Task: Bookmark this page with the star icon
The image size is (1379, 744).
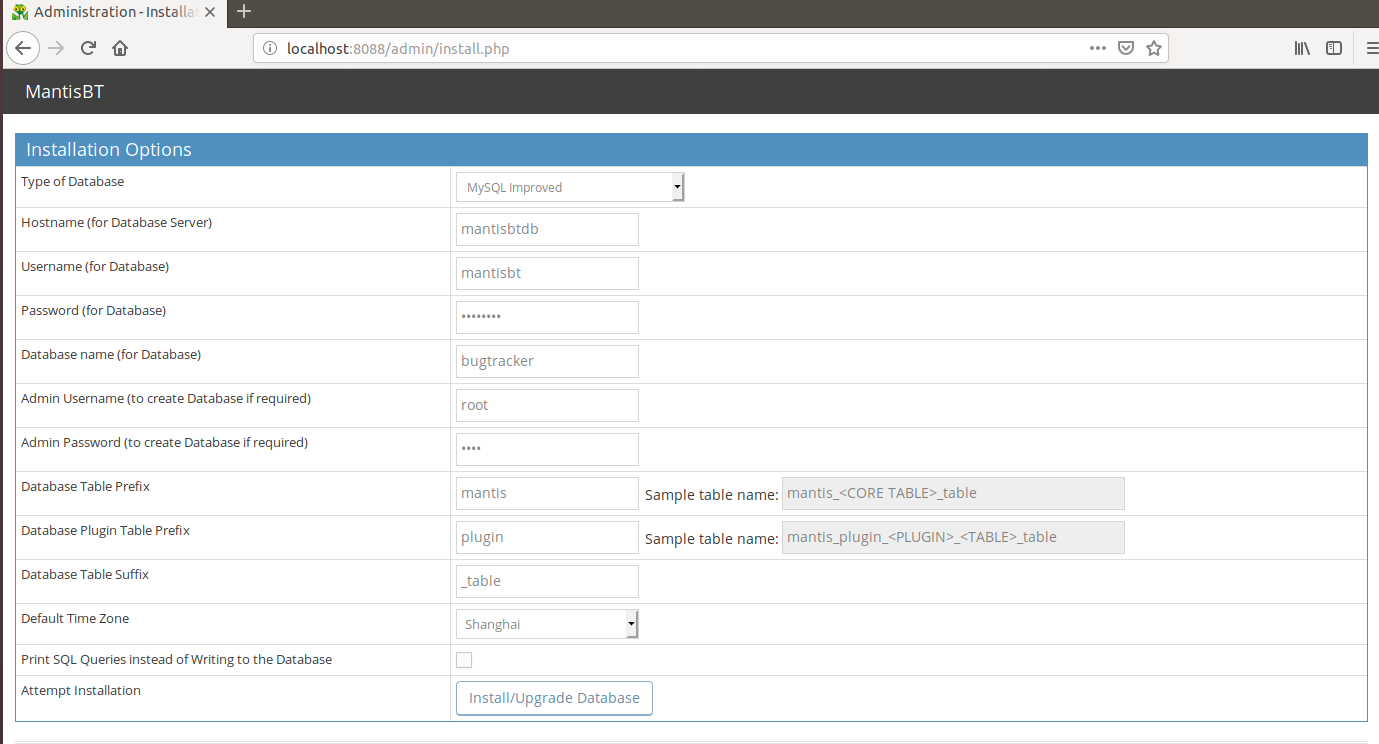Action: click(x=1154, y=48)
